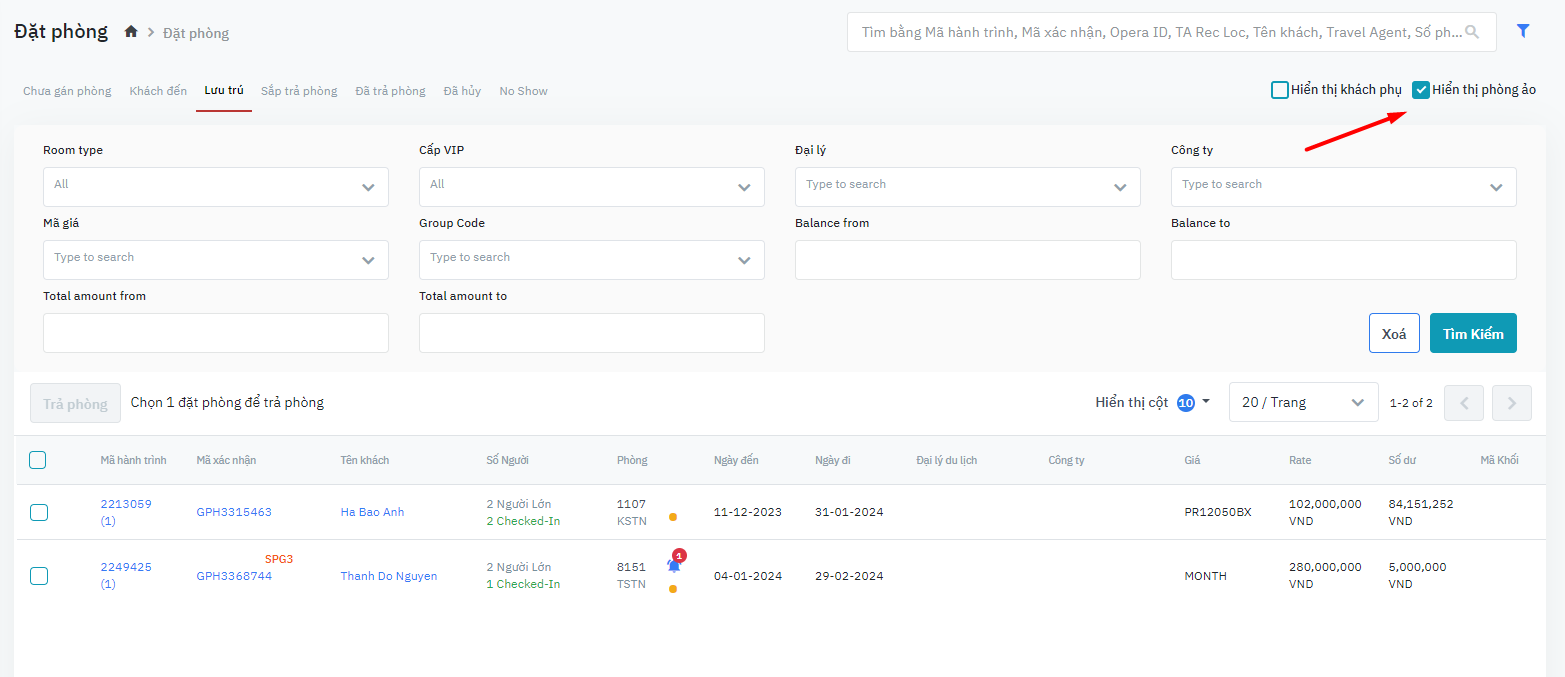Click the blue filter funnel icon

click(x=1523, y=31)
